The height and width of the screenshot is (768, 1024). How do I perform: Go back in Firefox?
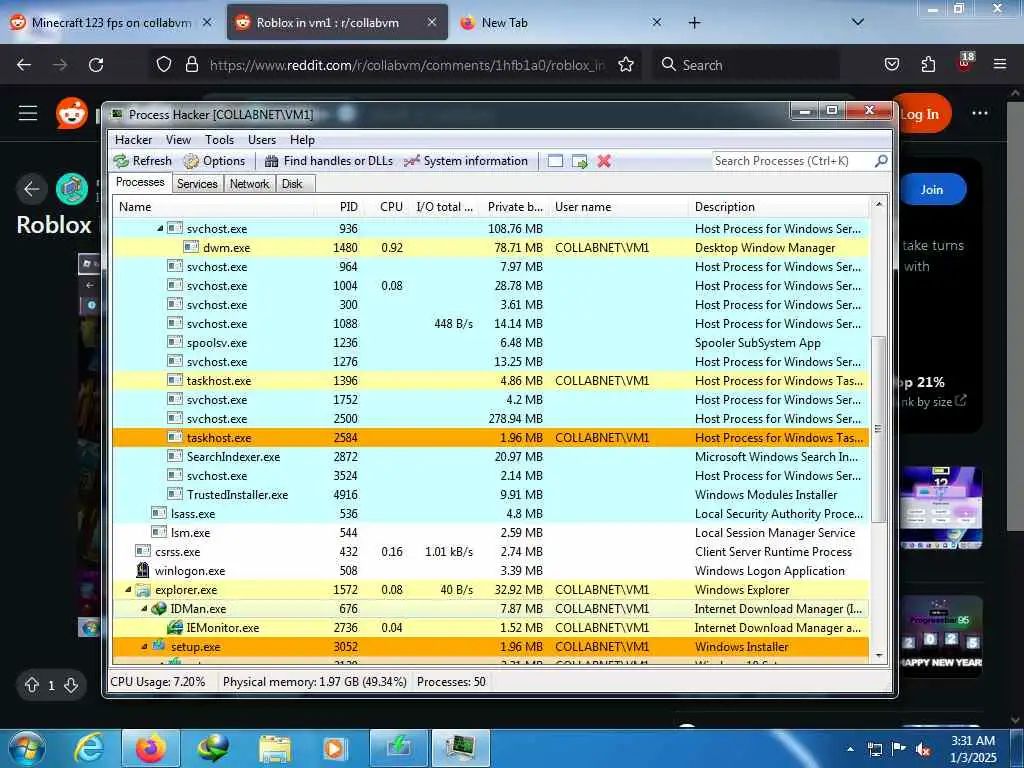click(x=24, y=65)
